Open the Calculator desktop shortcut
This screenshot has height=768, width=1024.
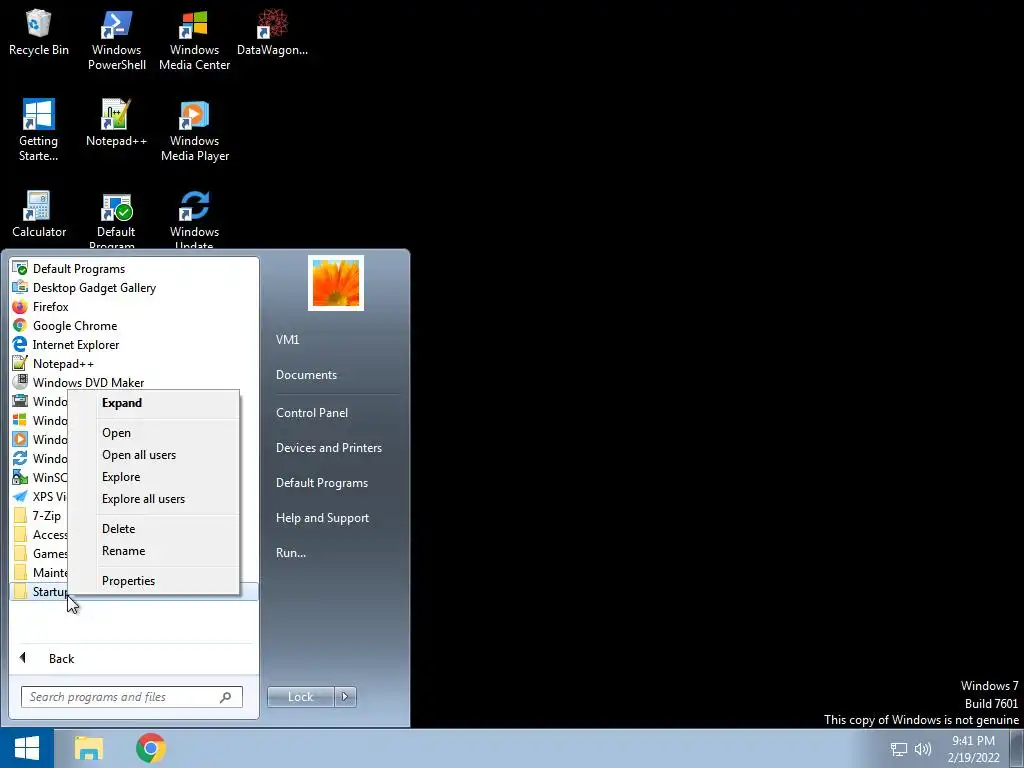[39, 214]
